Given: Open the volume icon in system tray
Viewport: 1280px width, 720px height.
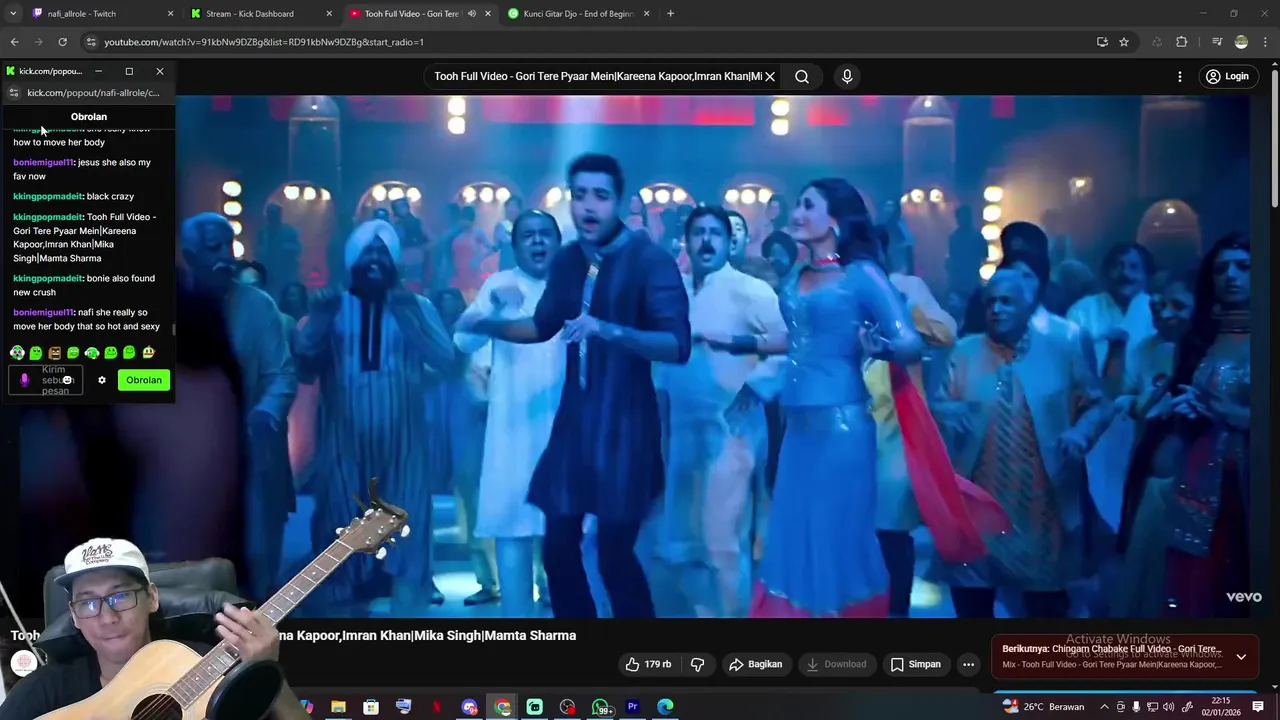Looking at the screenshot, I should [x=1169, y=707].
